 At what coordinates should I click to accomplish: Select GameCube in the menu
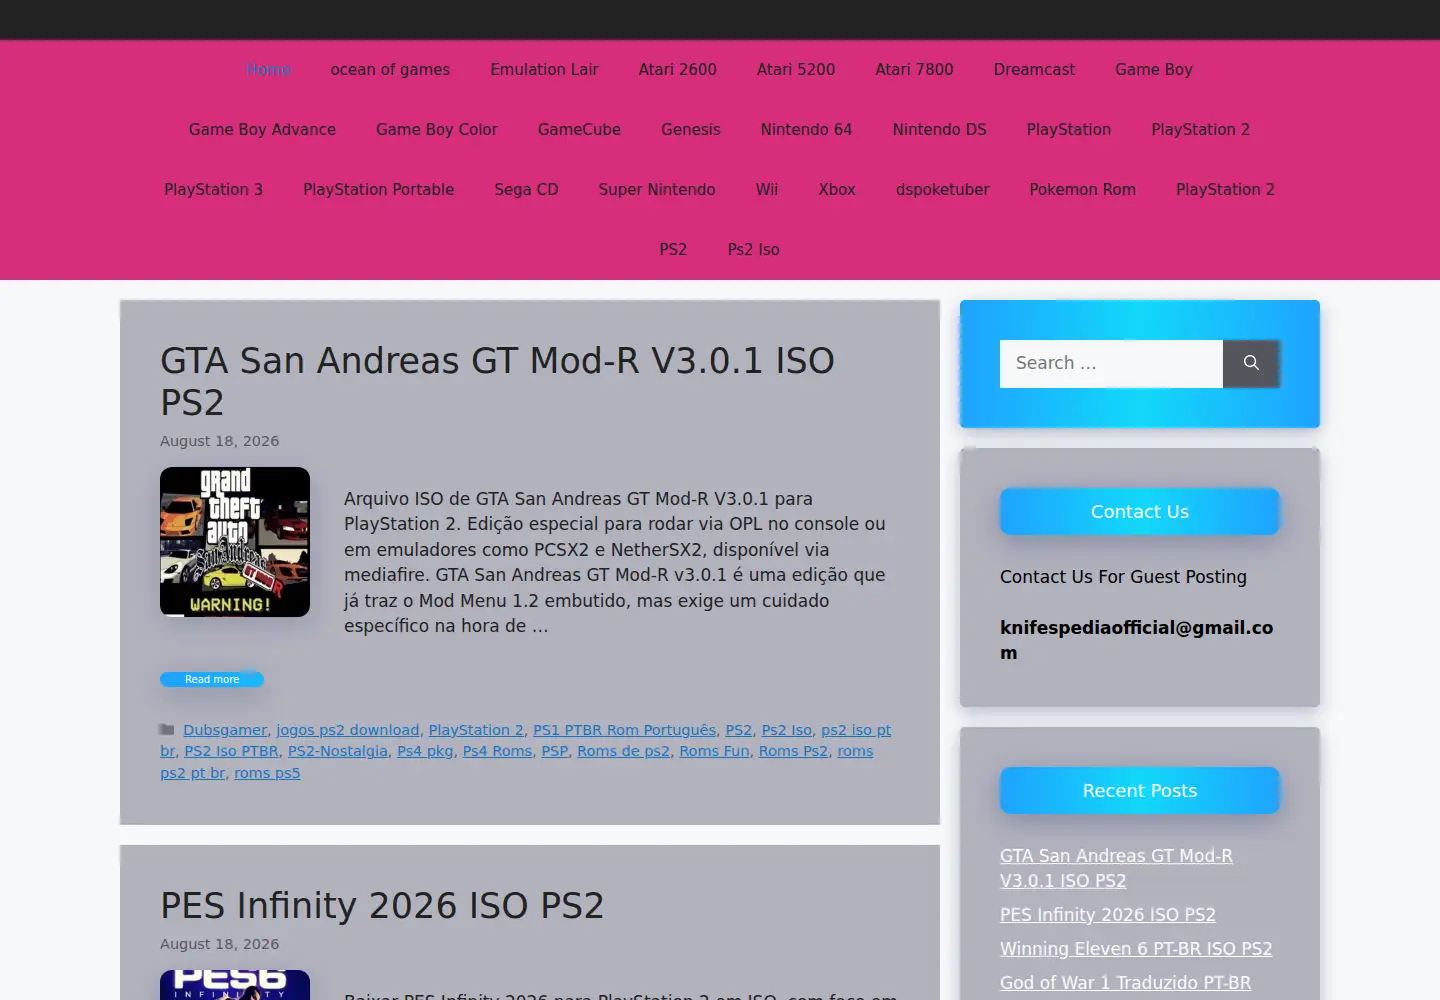[x=579, y=130]
